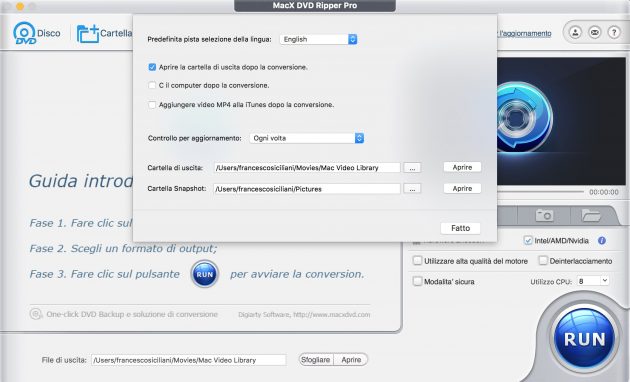This screenshot has width=630, height=382.
Task: Enable shut down computer after conversion checkbox
Action: [152, 85]
